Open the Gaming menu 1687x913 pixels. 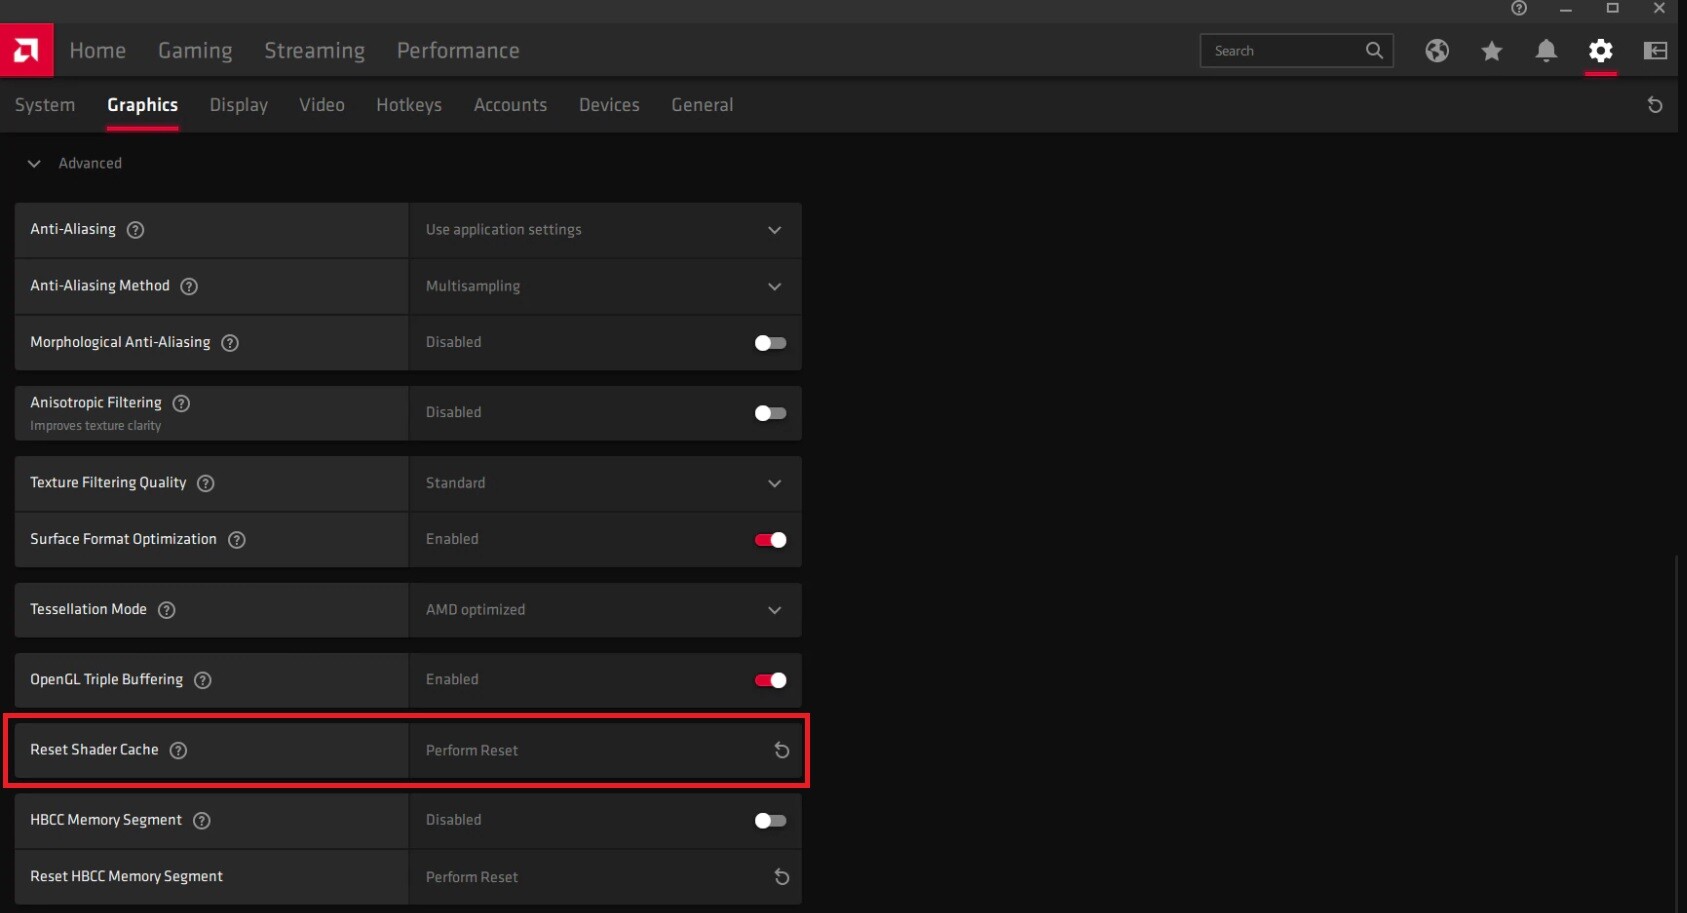click(195, 51)
